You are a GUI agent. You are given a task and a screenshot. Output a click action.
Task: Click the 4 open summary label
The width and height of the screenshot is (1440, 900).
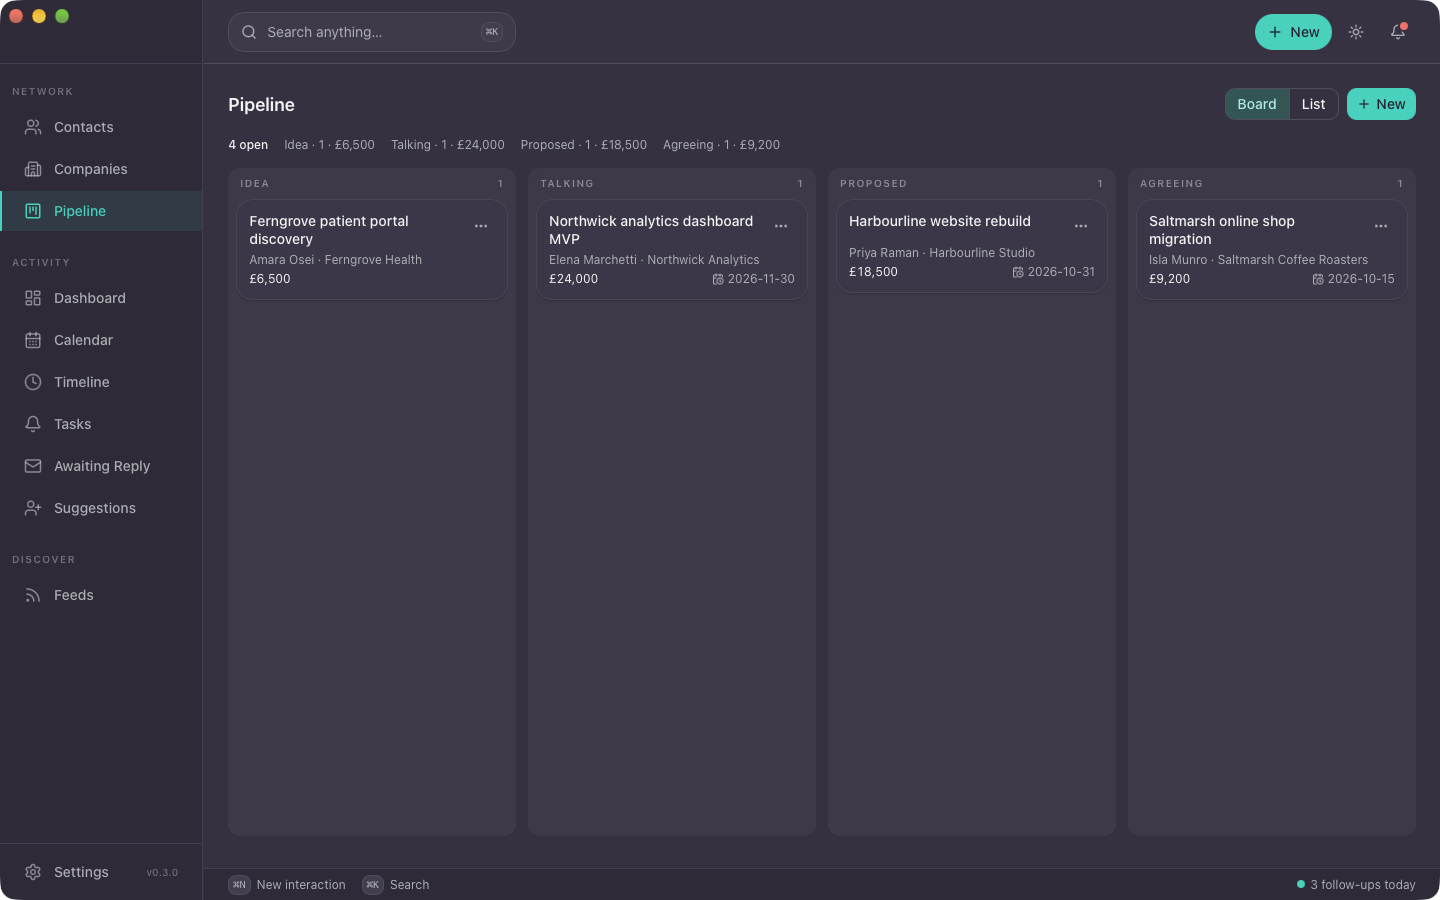click(248, 145)
